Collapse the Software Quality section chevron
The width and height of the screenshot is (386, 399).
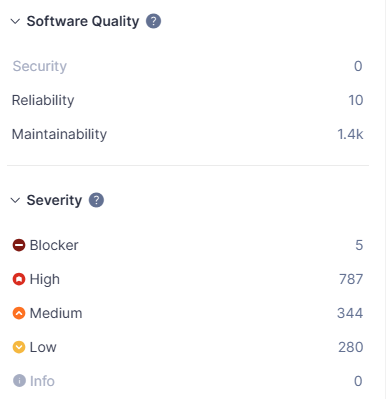[15, 21]
